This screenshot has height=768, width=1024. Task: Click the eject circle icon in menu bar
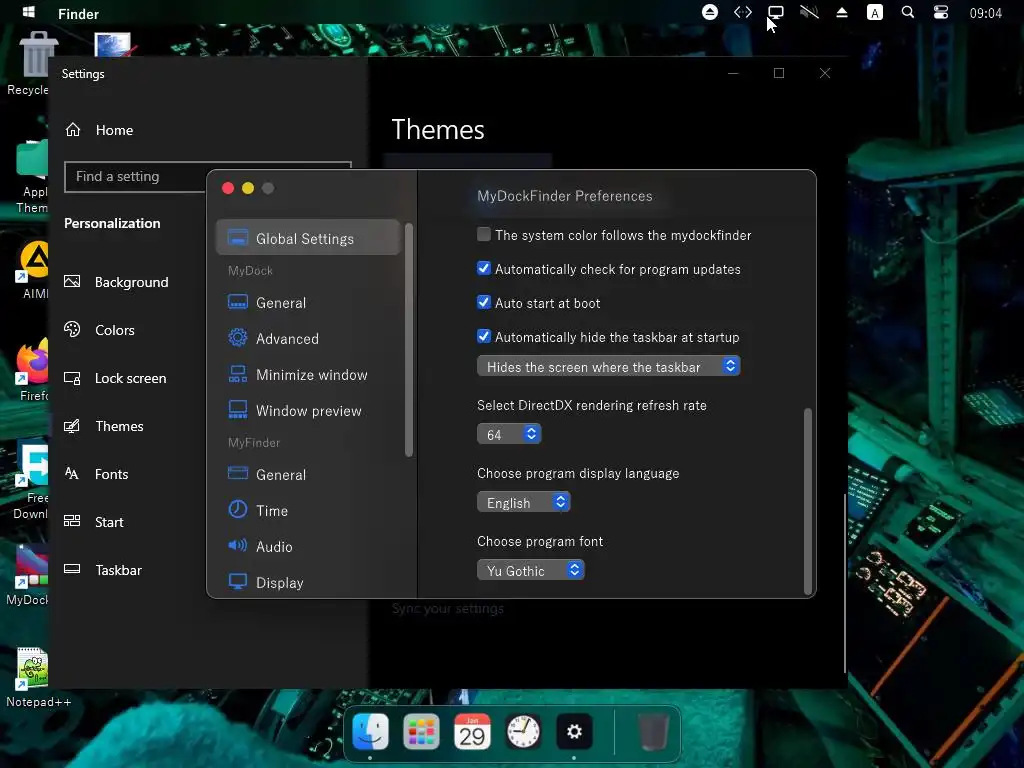710,12
